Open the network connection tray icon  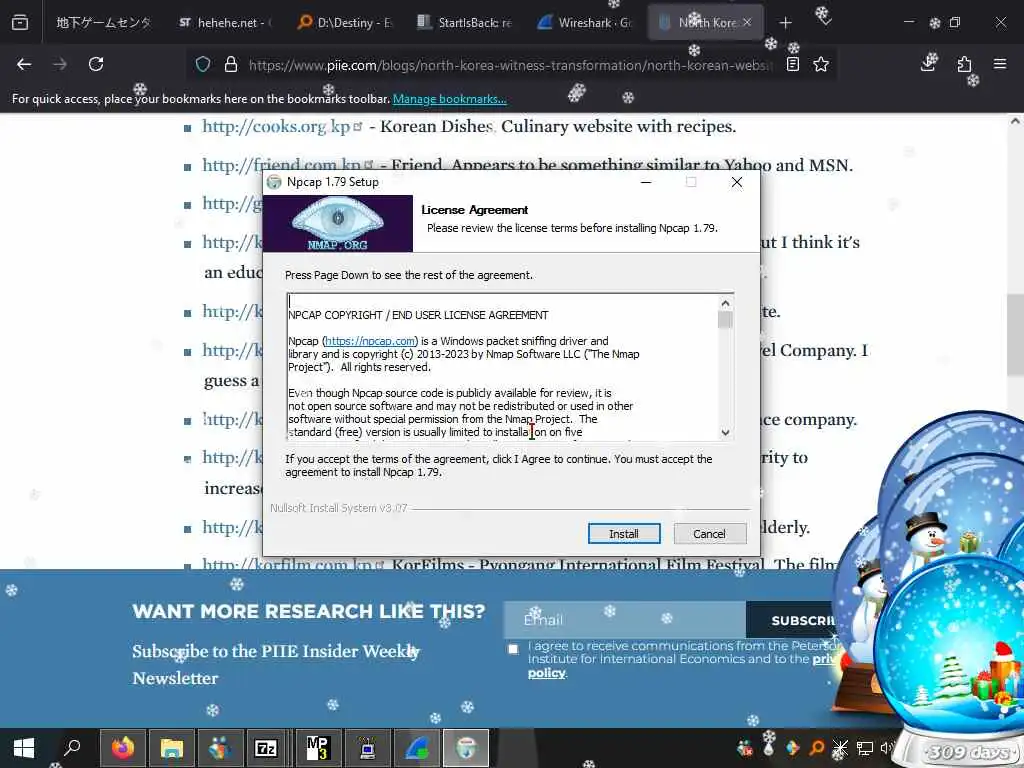[865, 748]
